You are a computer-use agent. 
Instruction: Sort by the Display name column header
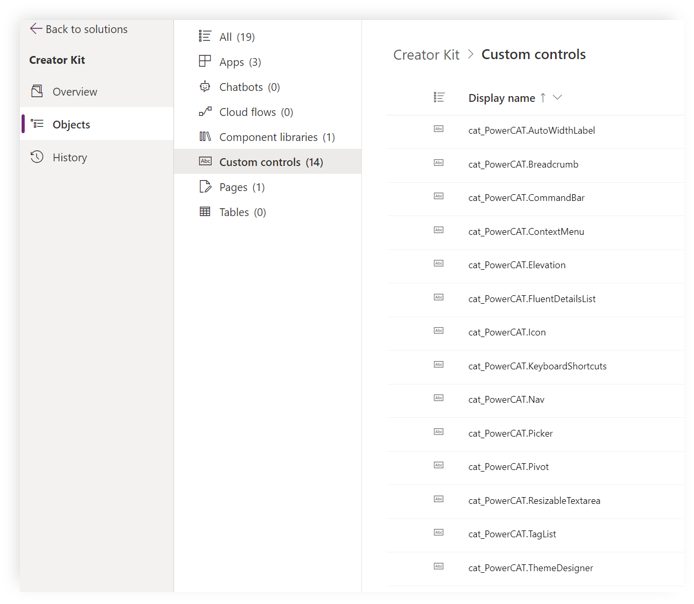tap(501, 98)
